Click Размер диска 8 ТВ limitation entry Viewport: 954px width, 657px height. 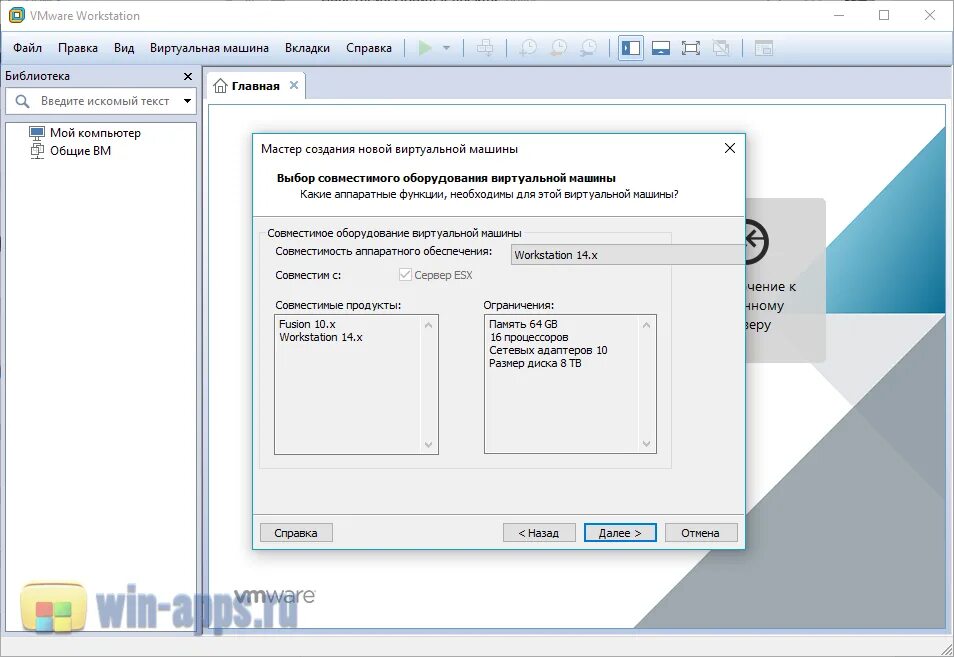click(x=535, y=363)
